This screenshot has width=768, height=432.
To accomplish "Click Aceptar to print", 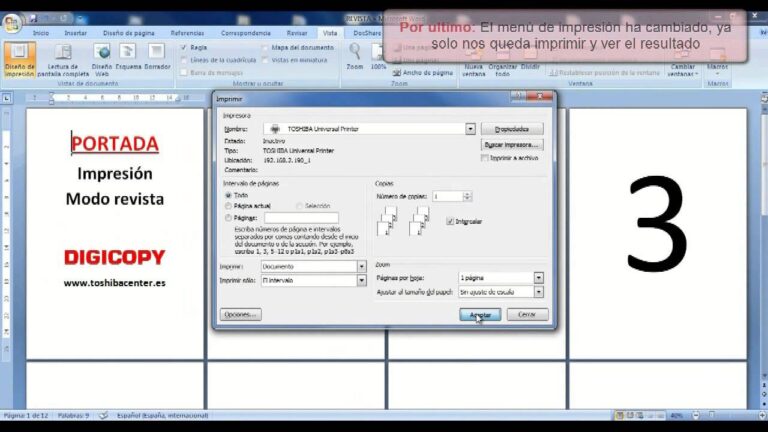I will [480, 315].
